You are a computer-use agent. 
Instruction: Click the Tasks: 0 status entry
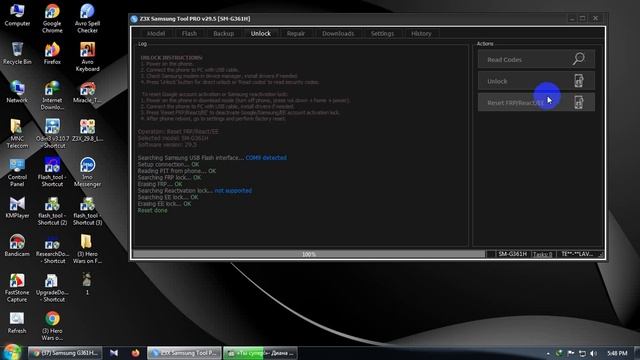(543, 254)
